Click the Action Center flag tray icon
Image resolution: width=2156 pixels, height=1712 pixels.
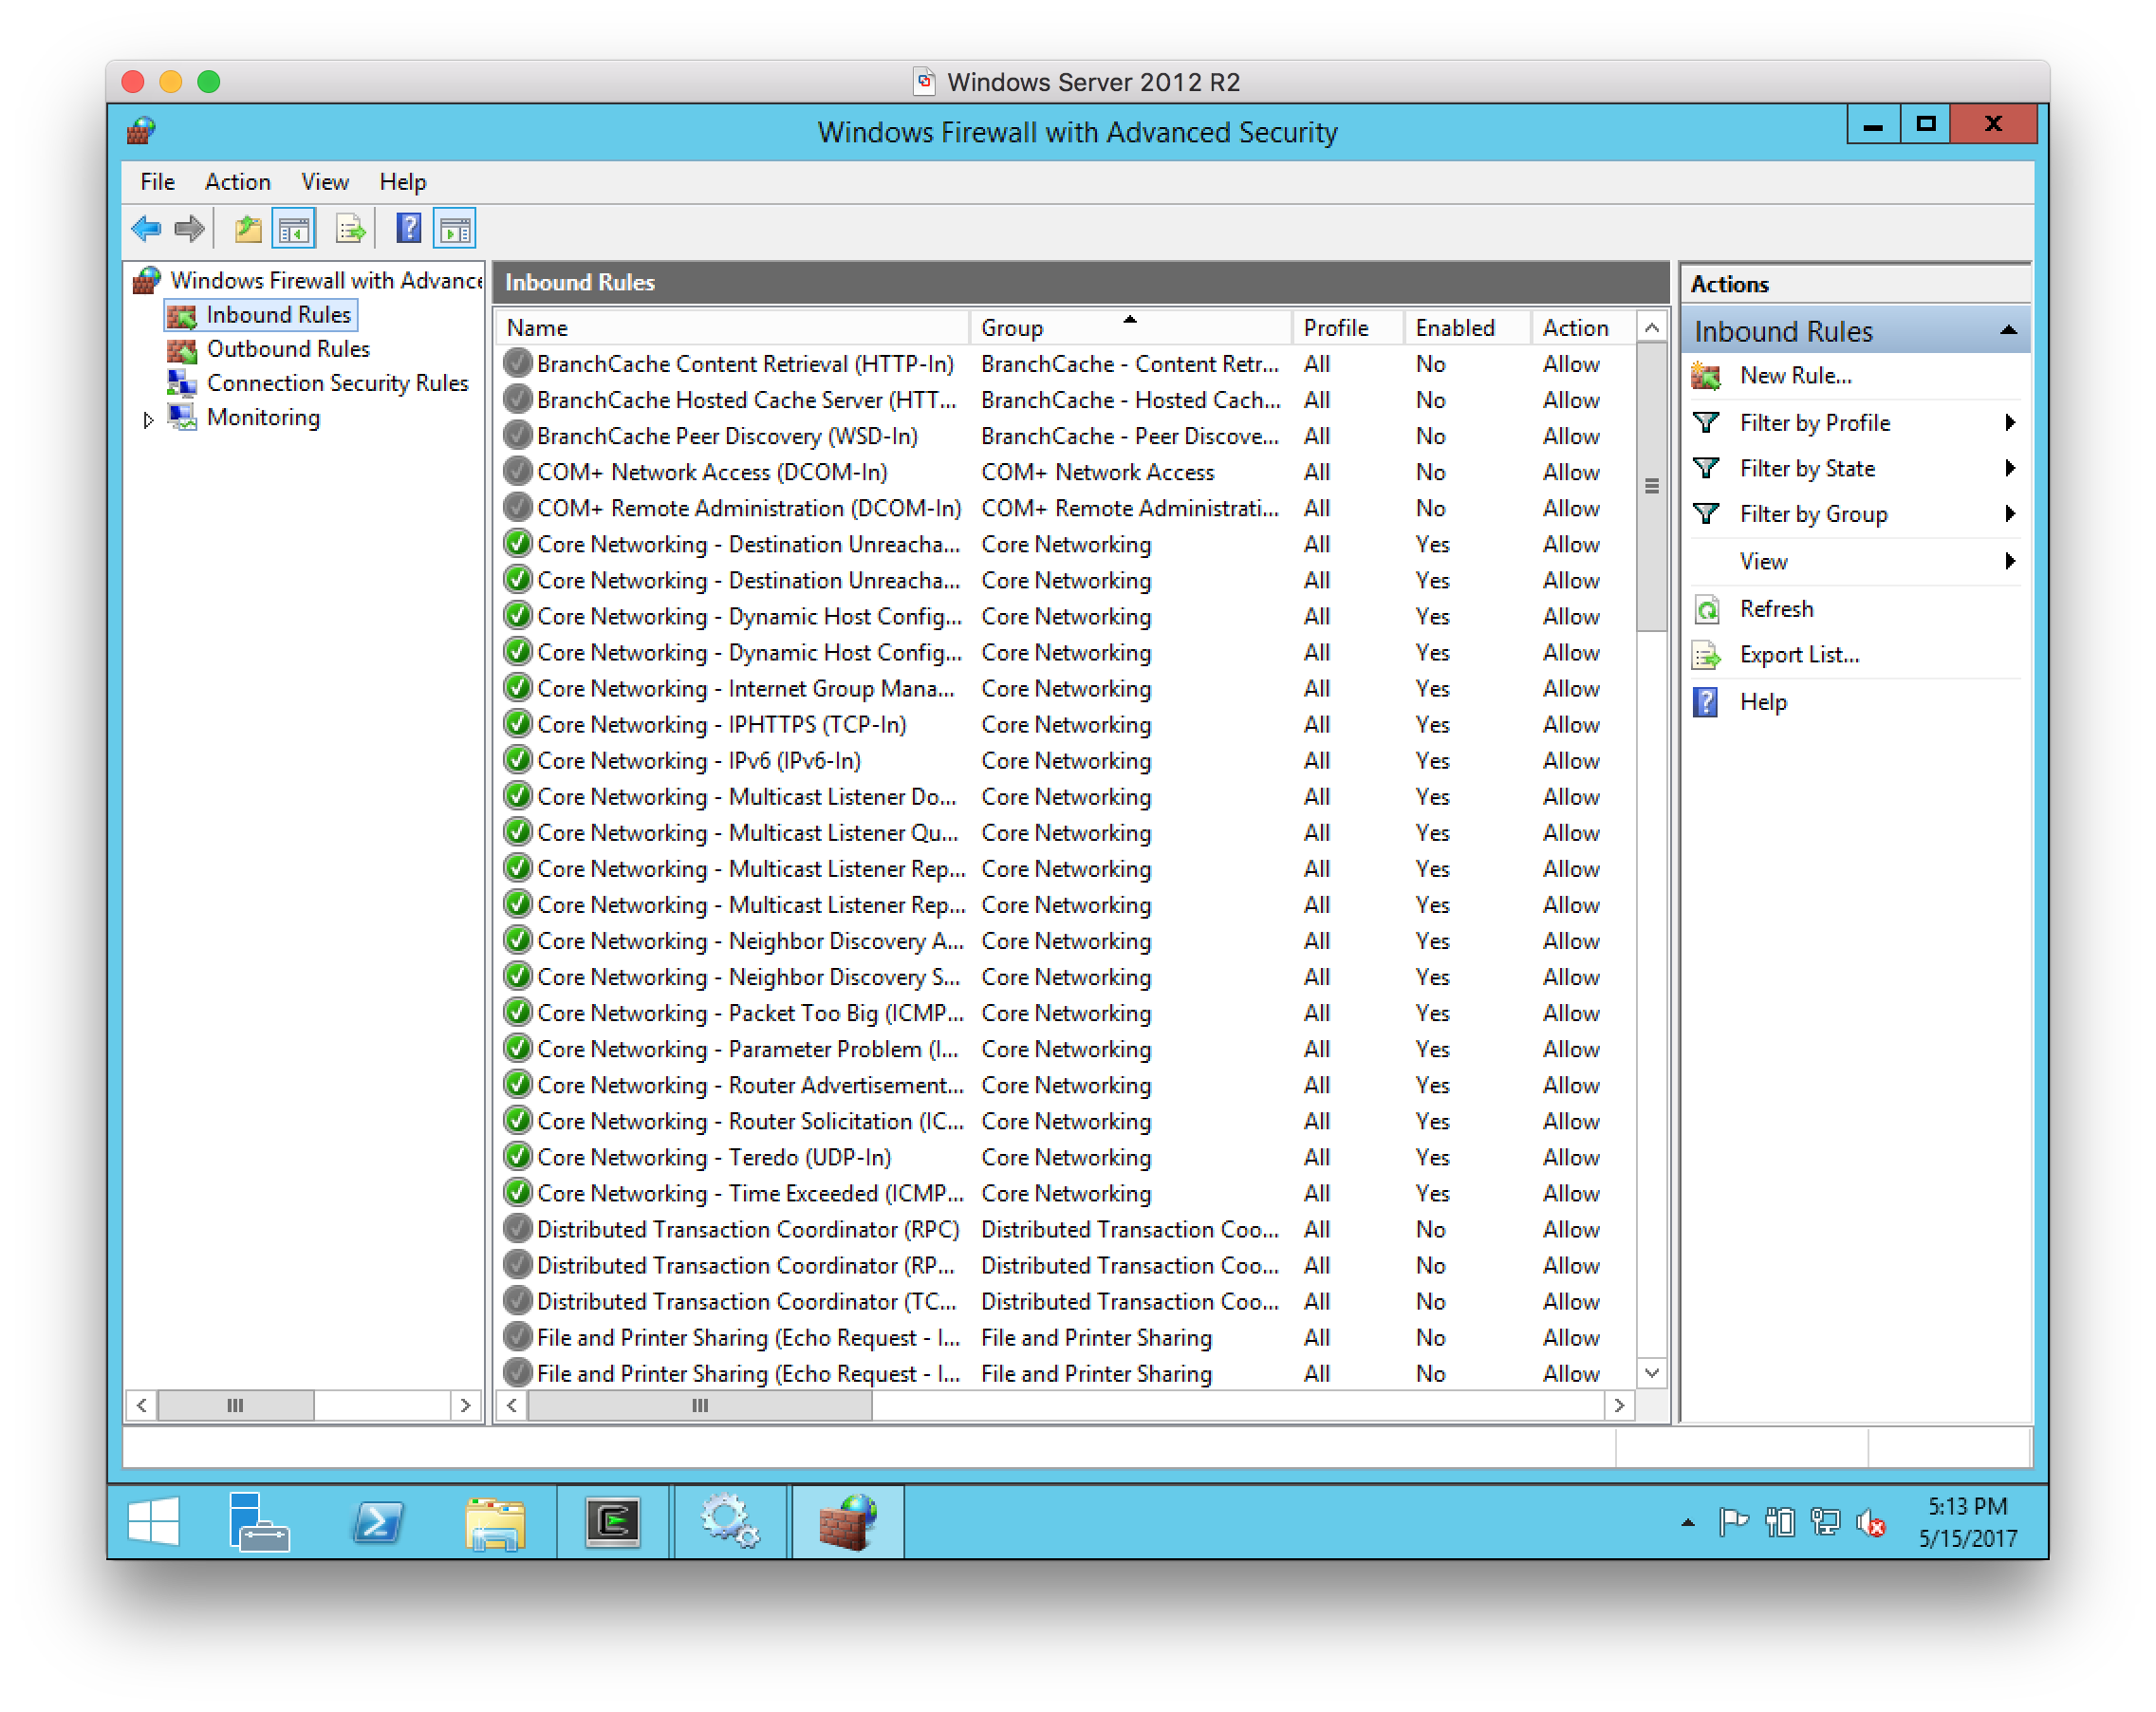pyautogui.click(x=1733, y=1523)
